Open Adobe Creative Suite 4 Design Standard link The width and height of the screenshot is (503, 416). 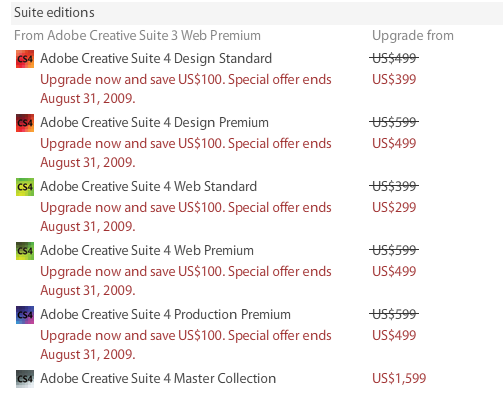(x=156, y=59)
